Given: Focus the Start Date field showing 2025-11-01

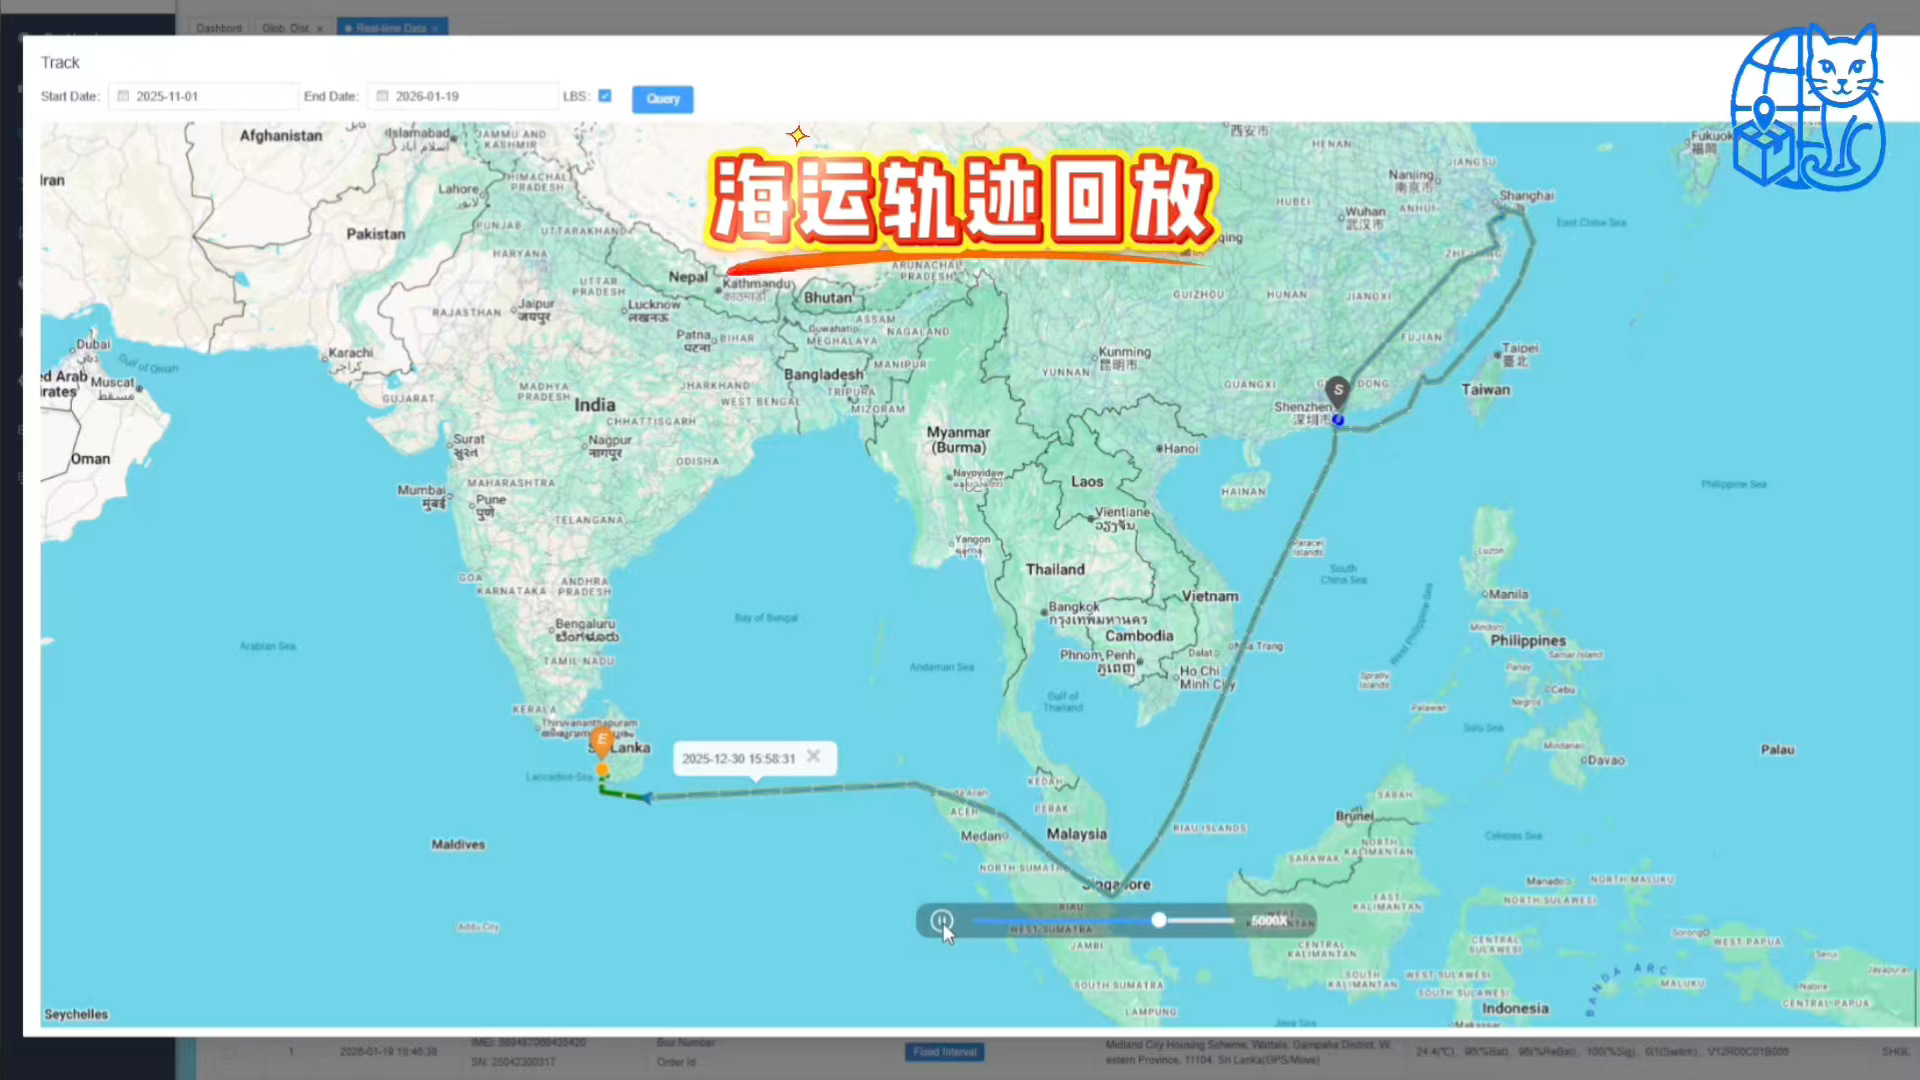Looking at the screenshot, I should coord(205,96).
